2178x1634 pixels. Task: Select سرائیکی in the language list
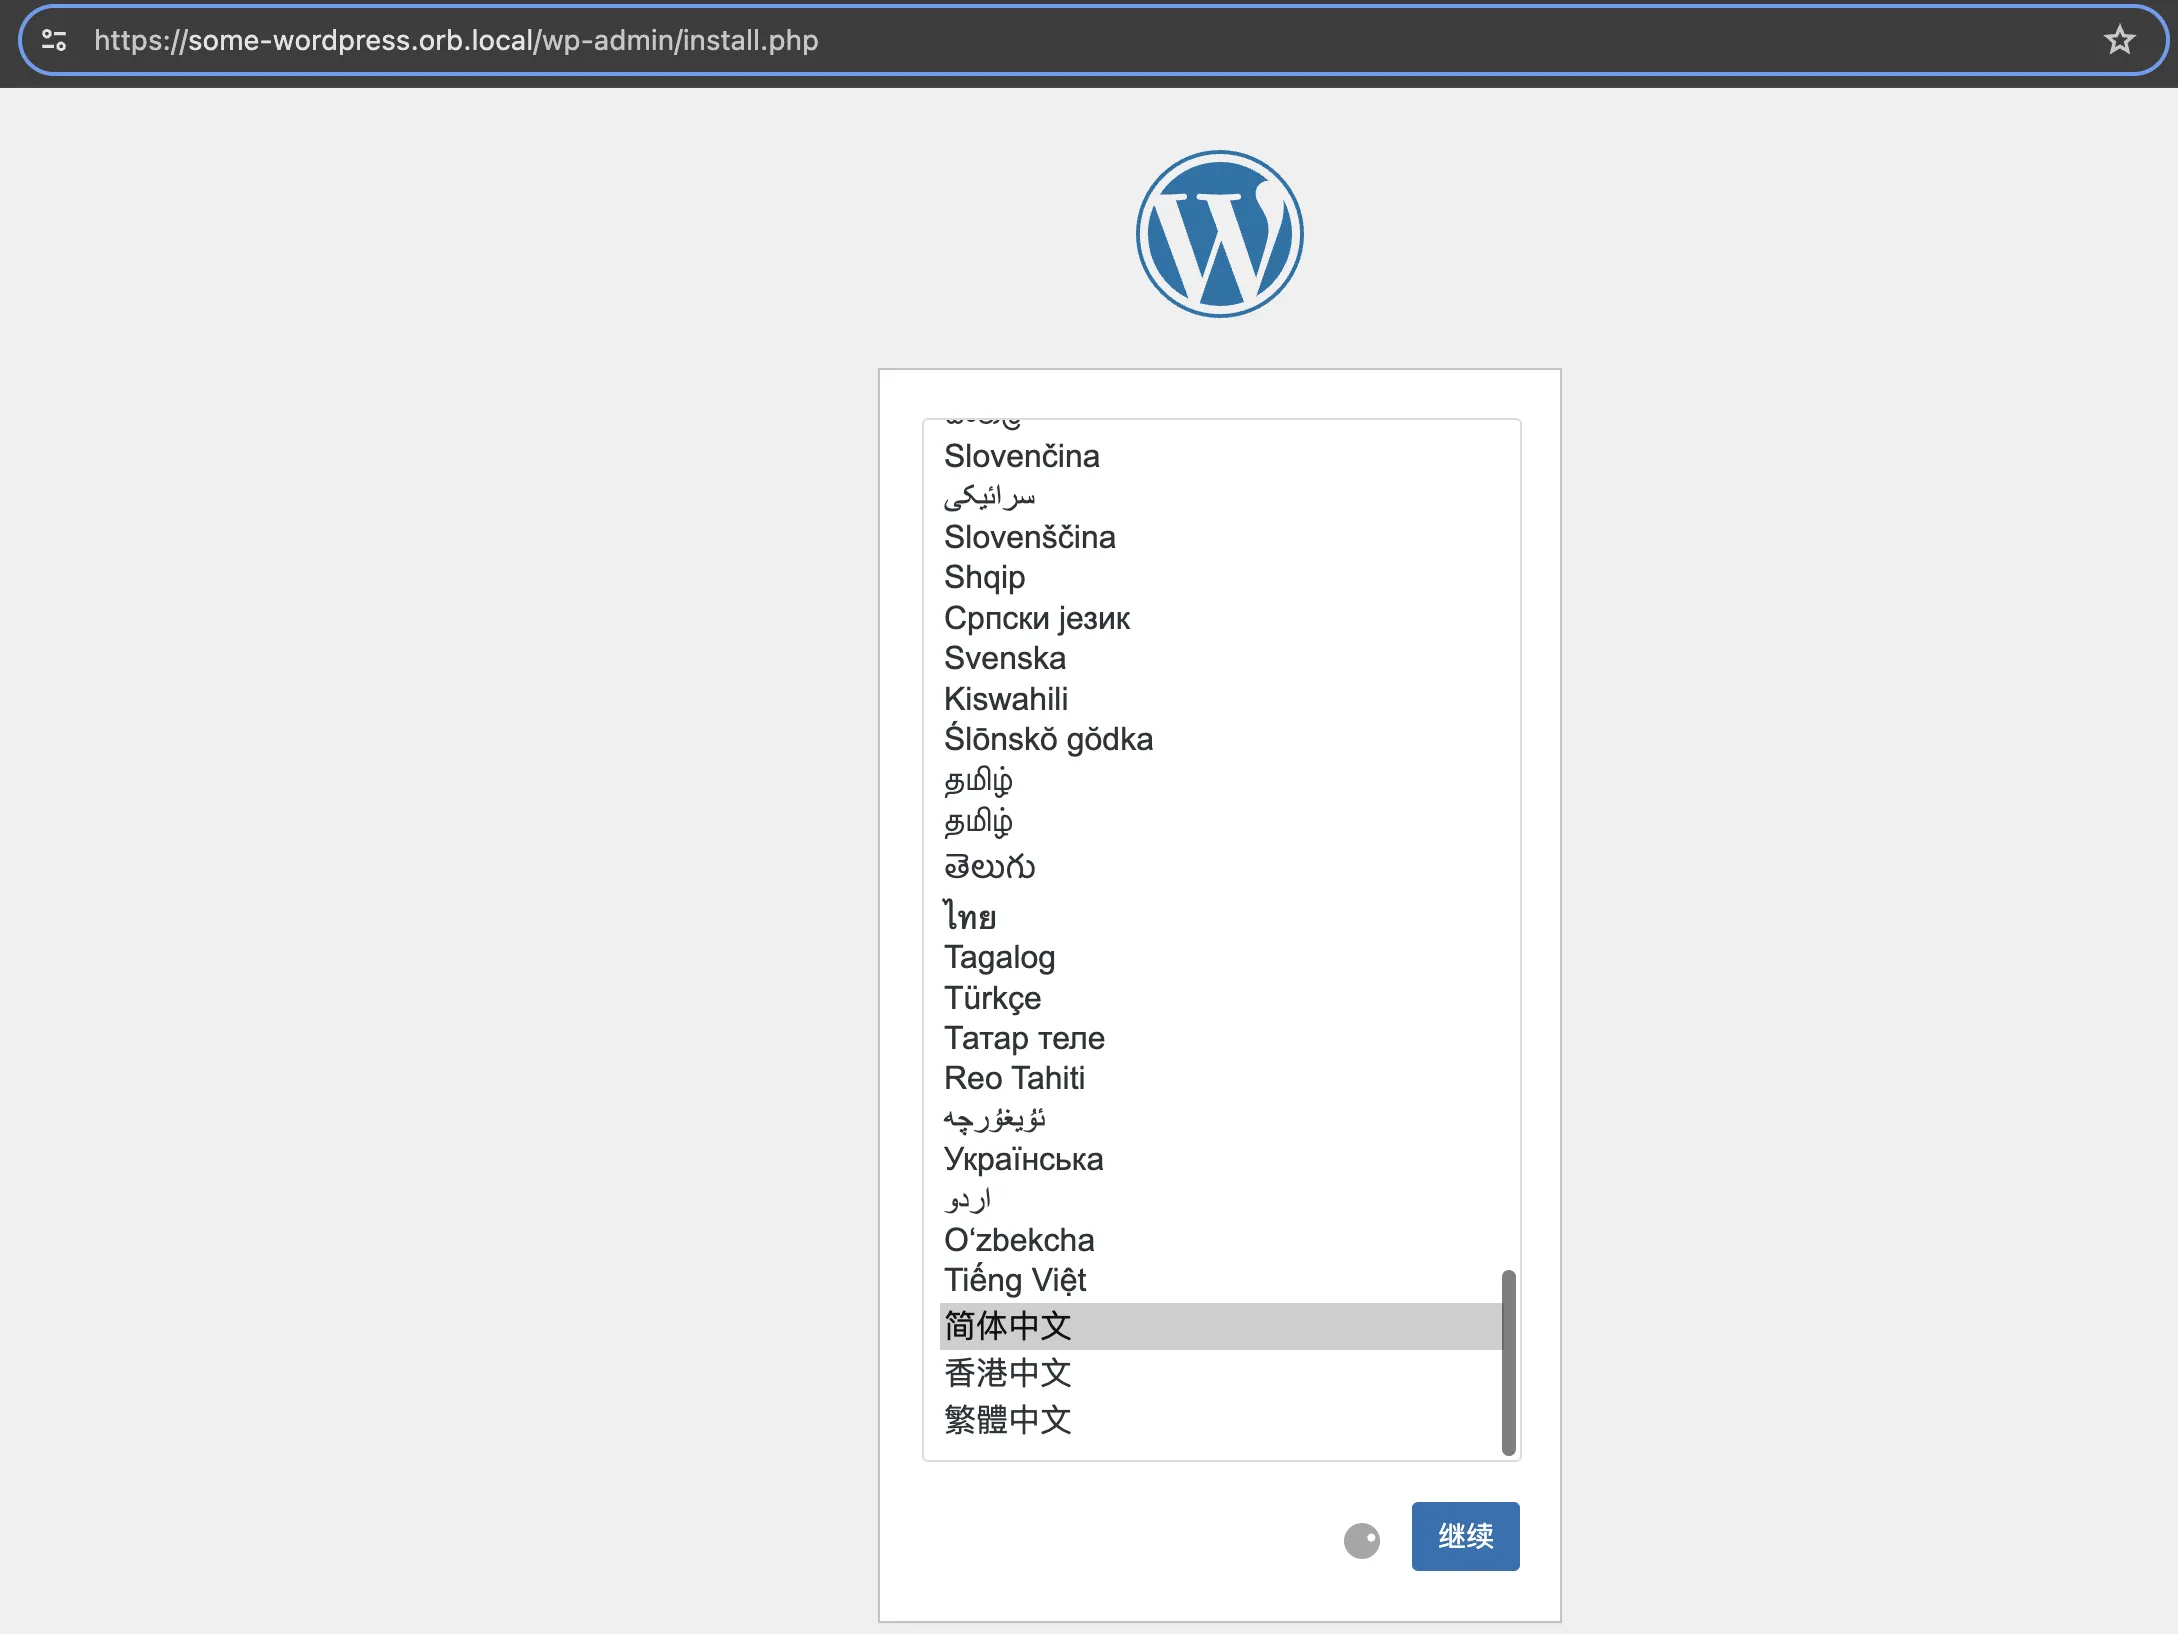click(x=1221, y=496)
